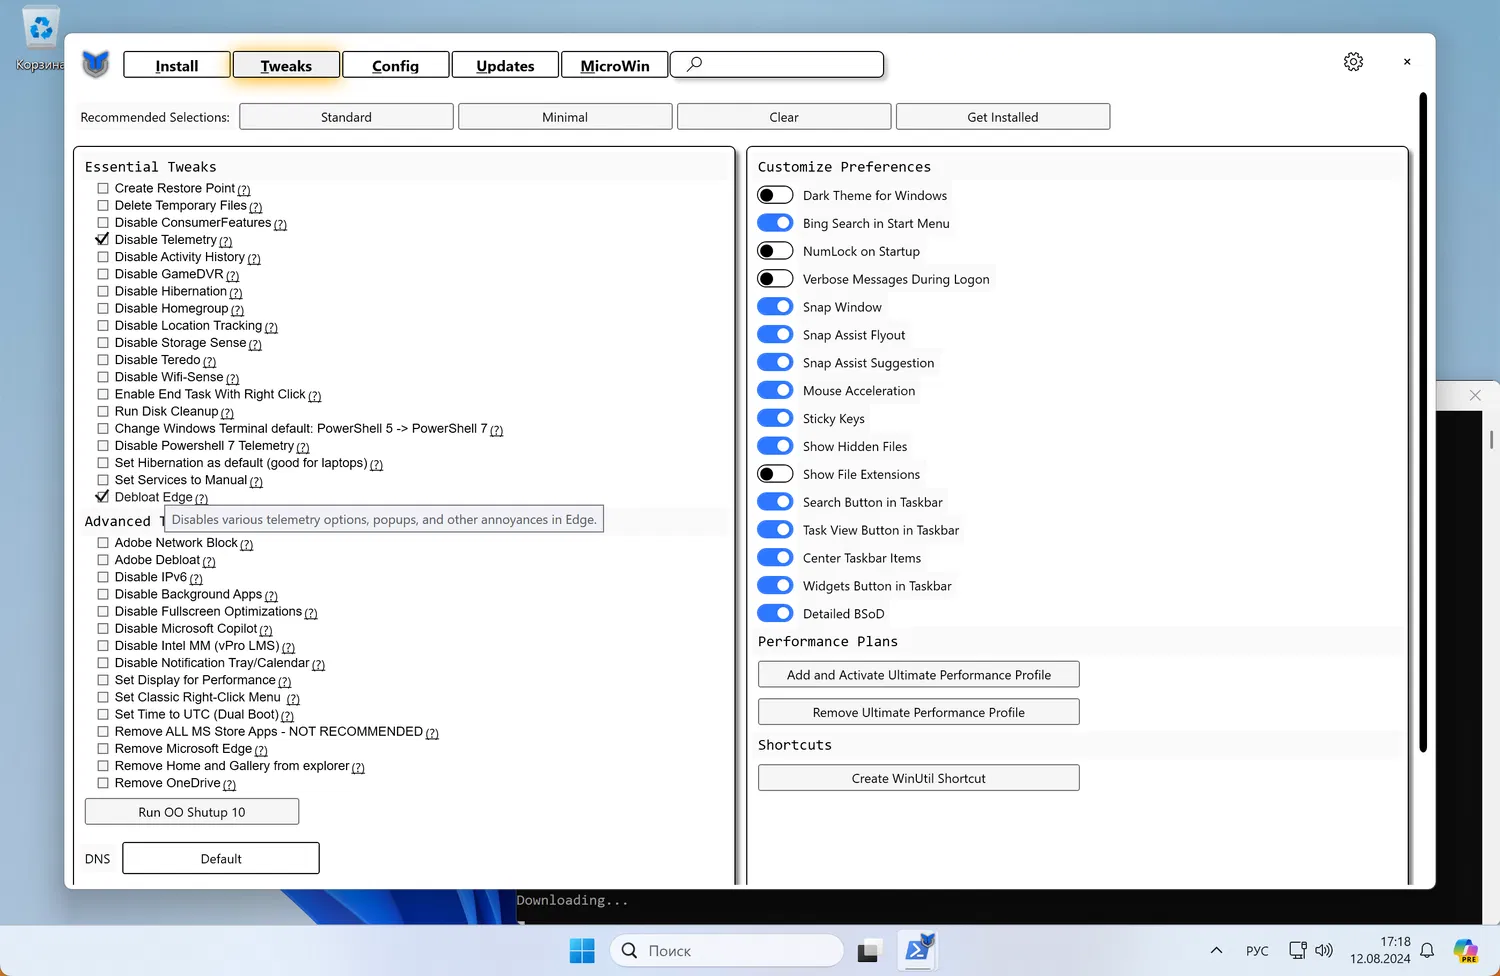The image size is (1500, 976).
Task: Go to the Updates tab
Action: coord(505,65)
